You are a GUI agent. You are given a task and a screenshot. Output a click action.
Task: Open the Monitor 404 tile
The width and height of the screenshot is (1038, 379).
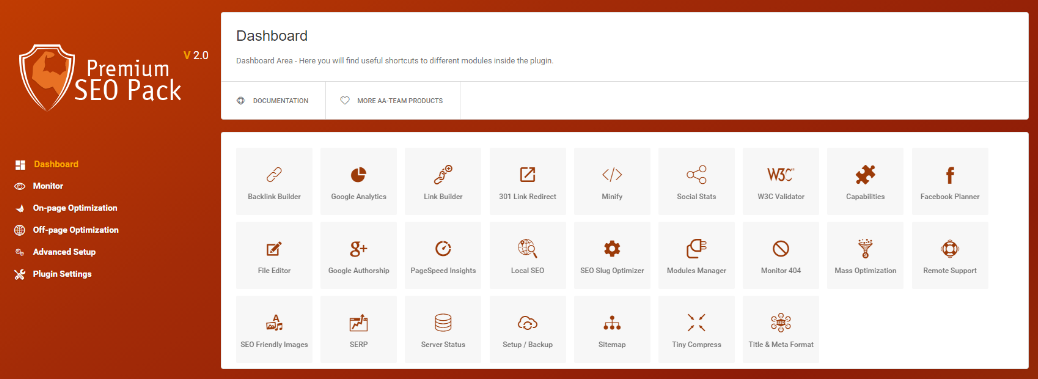781,255
